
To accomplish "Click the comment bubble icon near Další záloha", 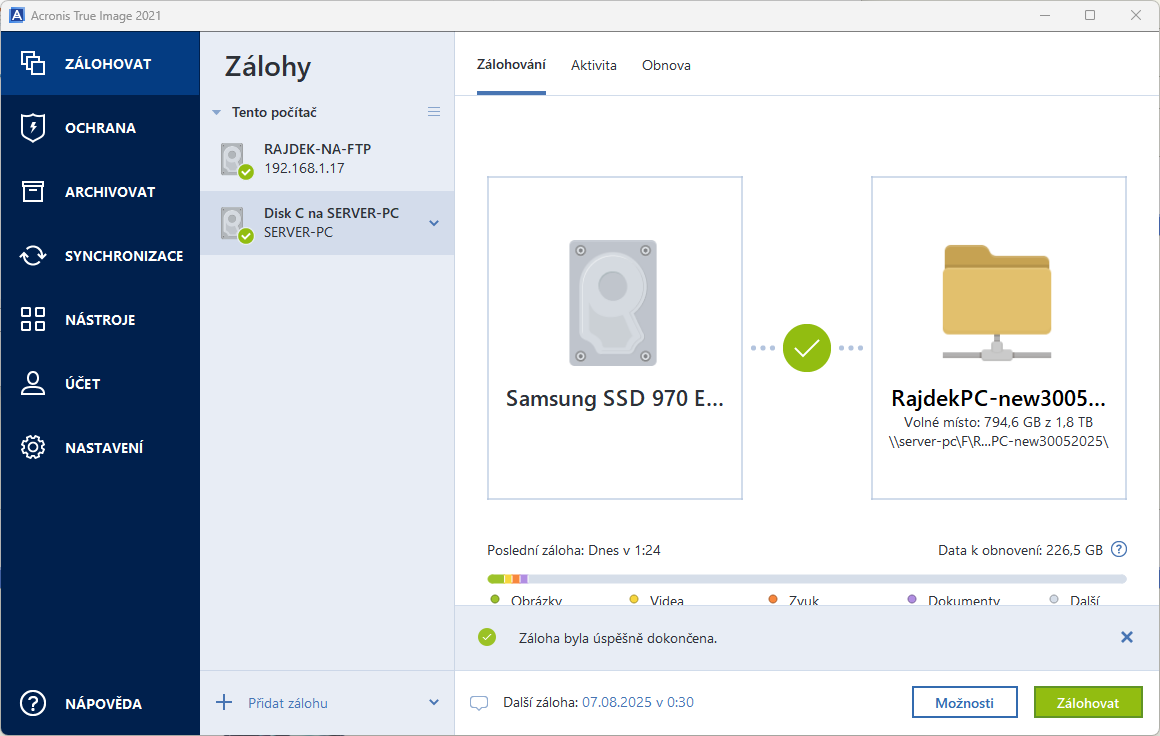I will [x=479, y=703].
